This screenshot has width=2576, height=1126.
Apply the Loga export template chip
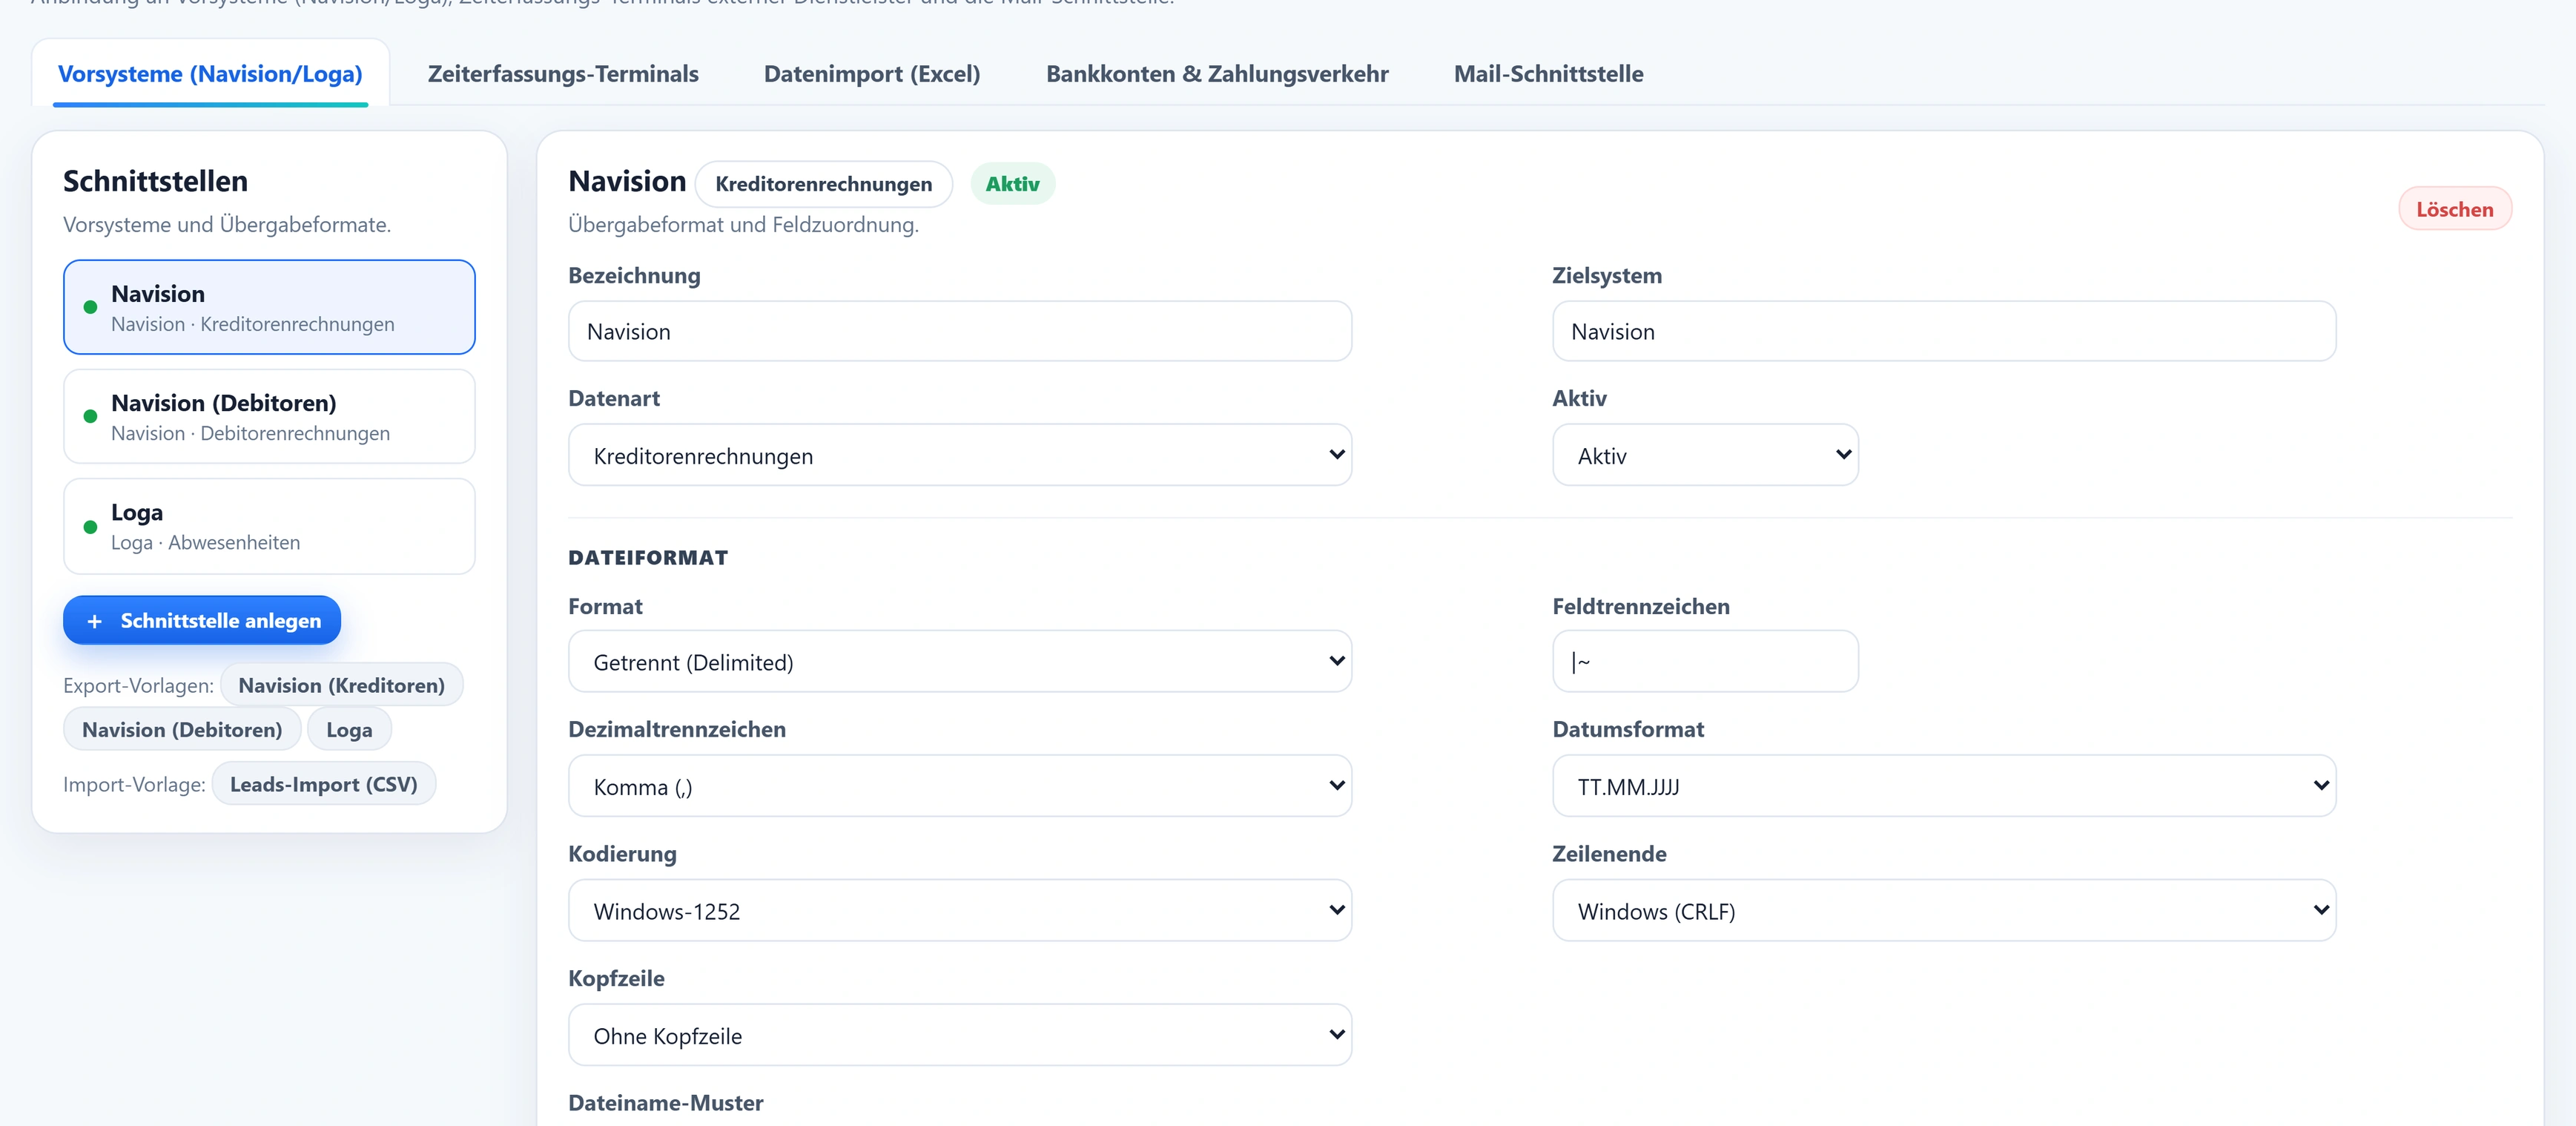349,729
